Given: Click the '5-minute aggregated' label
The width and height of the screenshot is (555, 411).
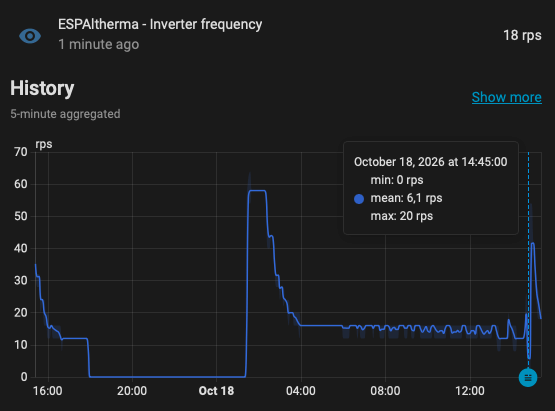Looking at the screenshot, I should (x=65, y=114).
